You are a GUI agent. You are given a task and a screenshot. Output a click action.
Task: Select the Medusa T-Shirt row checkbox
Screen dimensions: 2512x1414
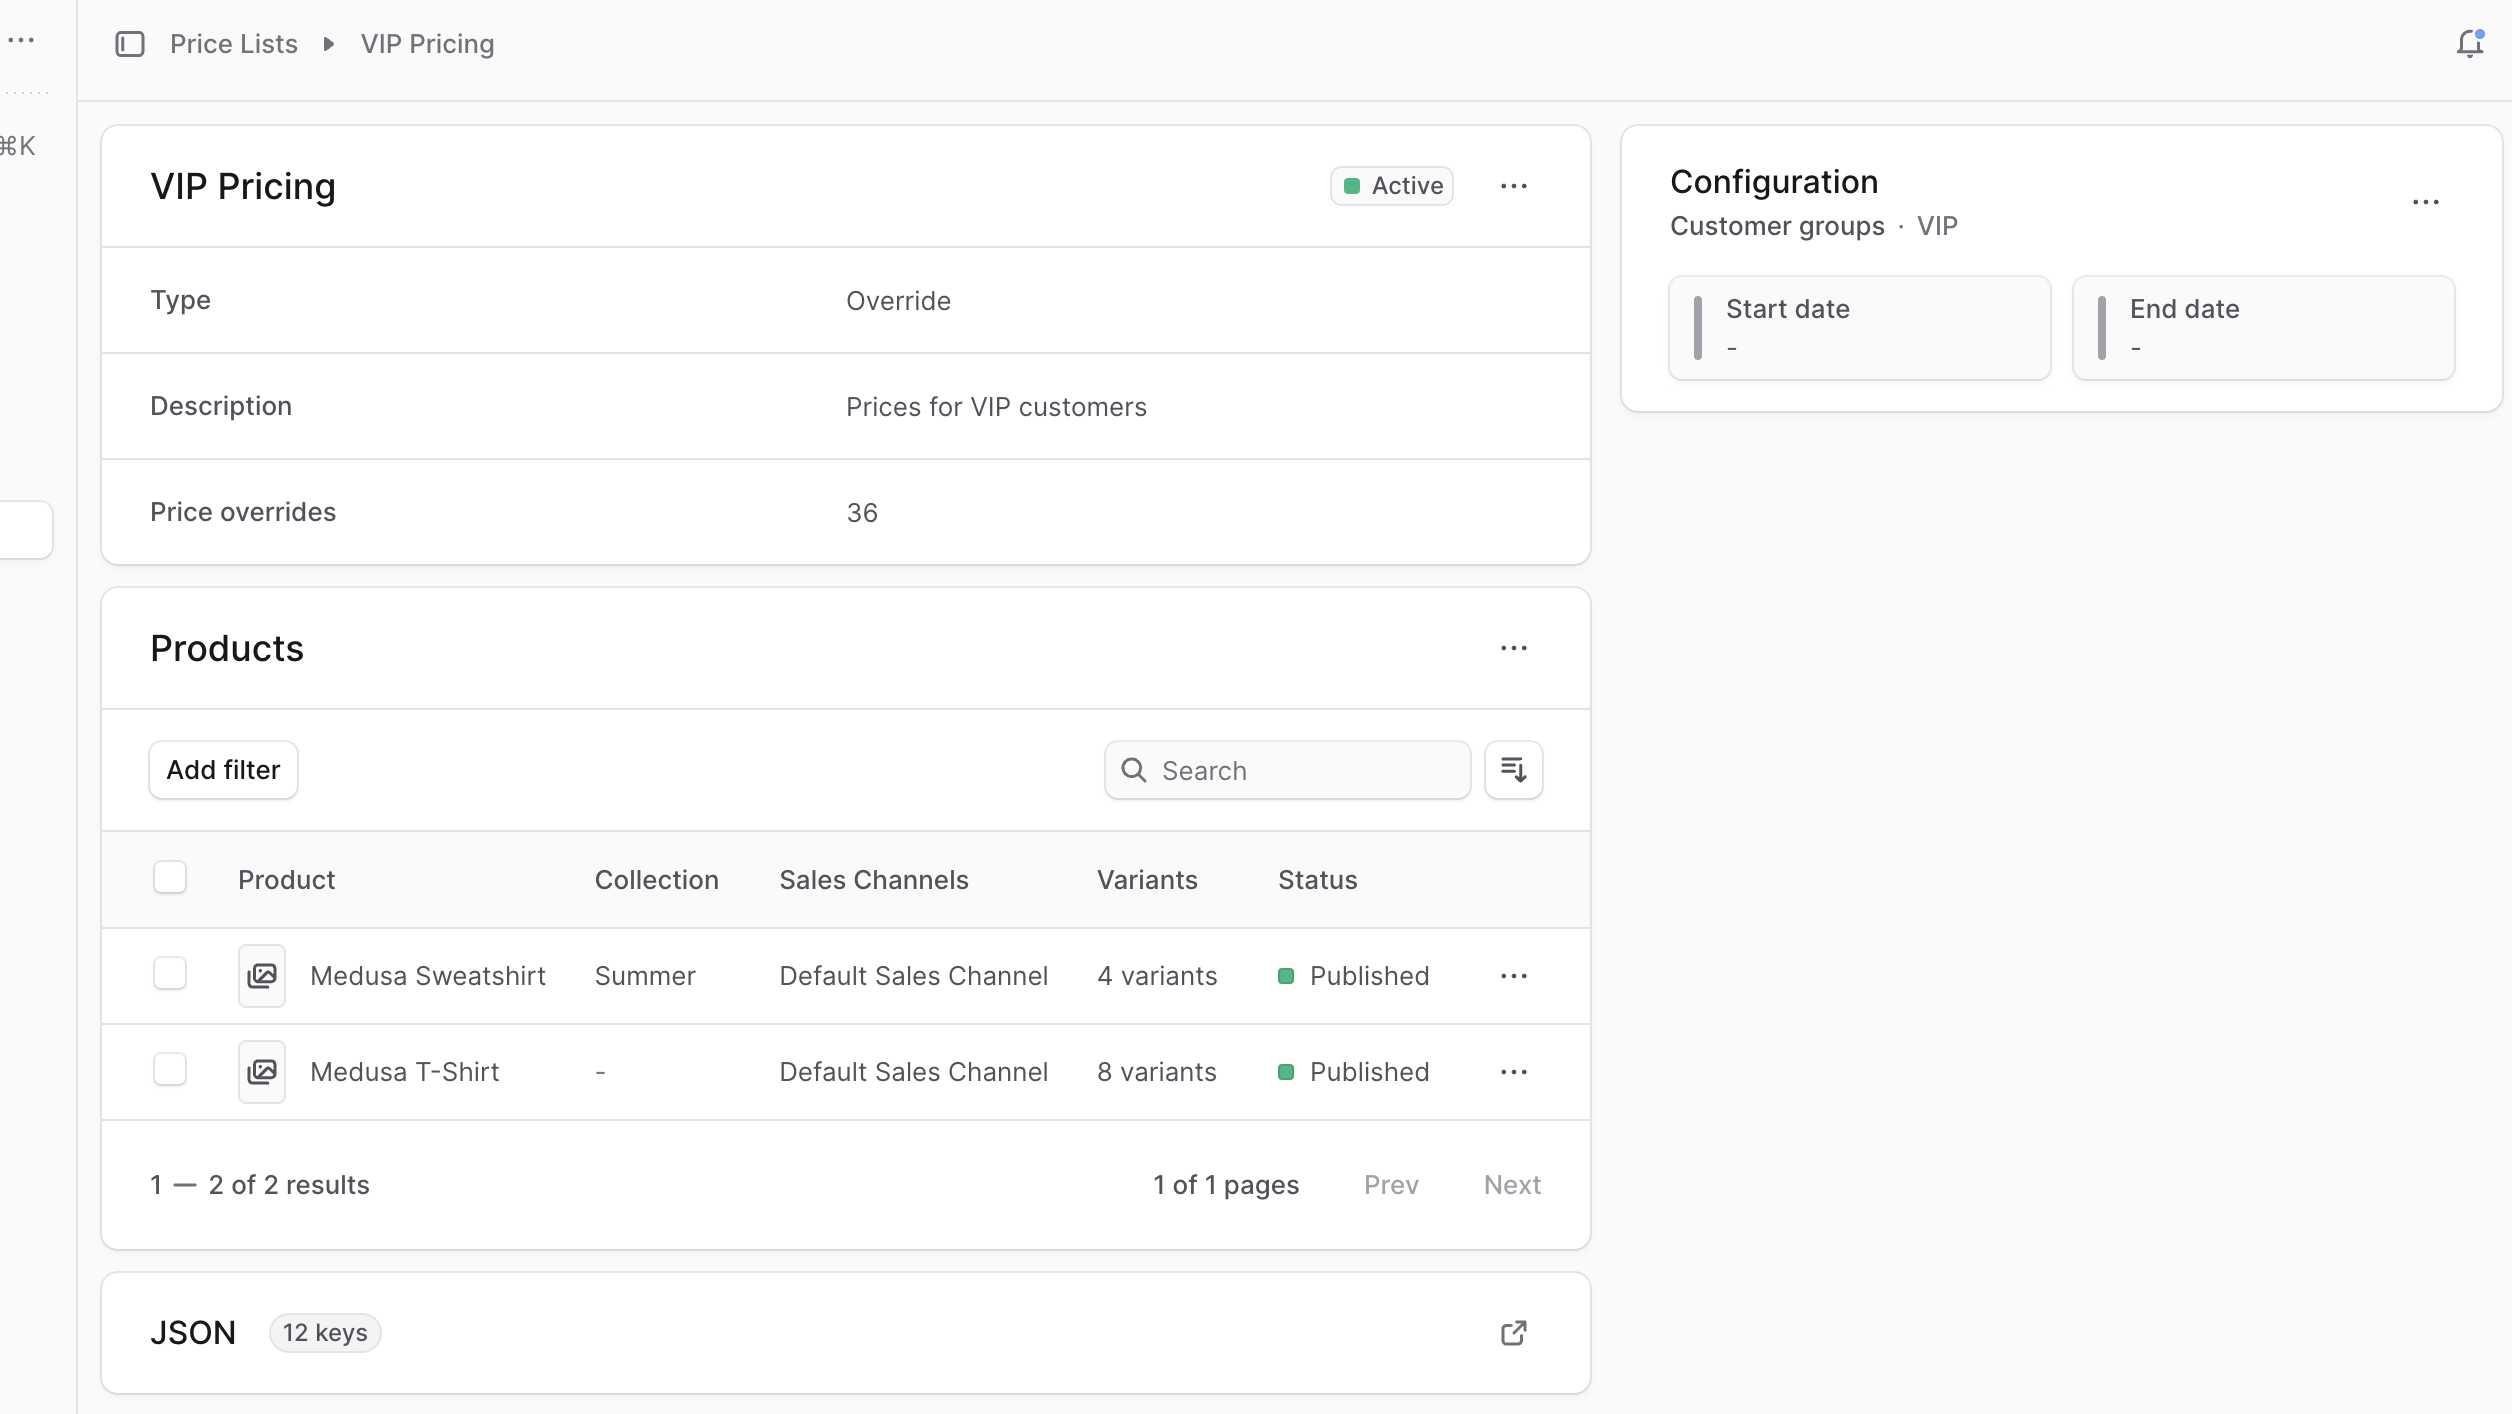(170, 1069)
